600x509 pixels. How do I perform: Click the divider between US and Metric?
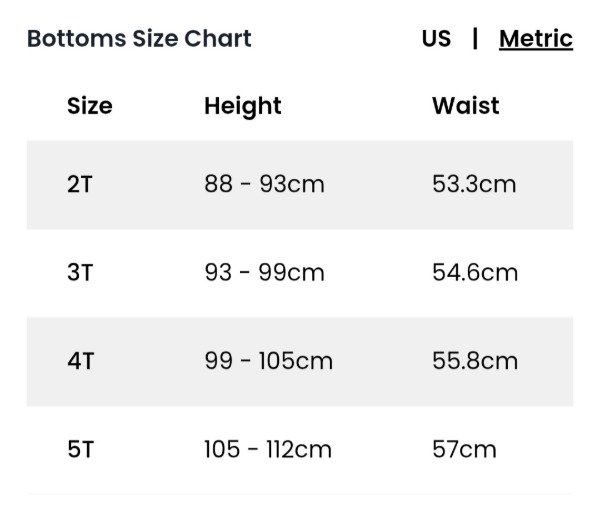(475, 39)
